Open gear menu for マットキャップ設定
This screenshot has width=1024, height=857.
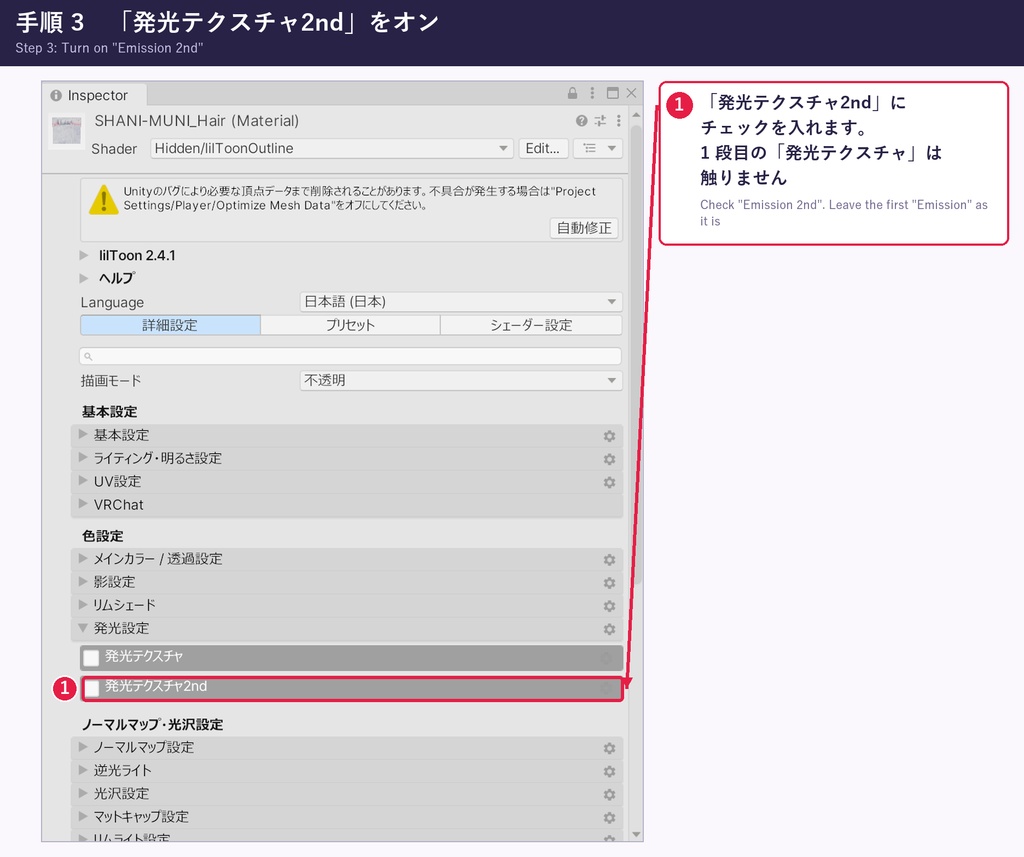tap(609, 818)
